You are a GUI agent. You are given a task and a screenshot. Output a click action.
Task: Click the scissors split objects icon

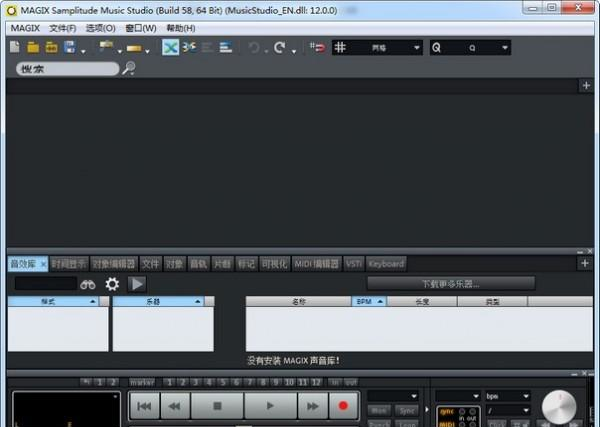coord(189,47)
